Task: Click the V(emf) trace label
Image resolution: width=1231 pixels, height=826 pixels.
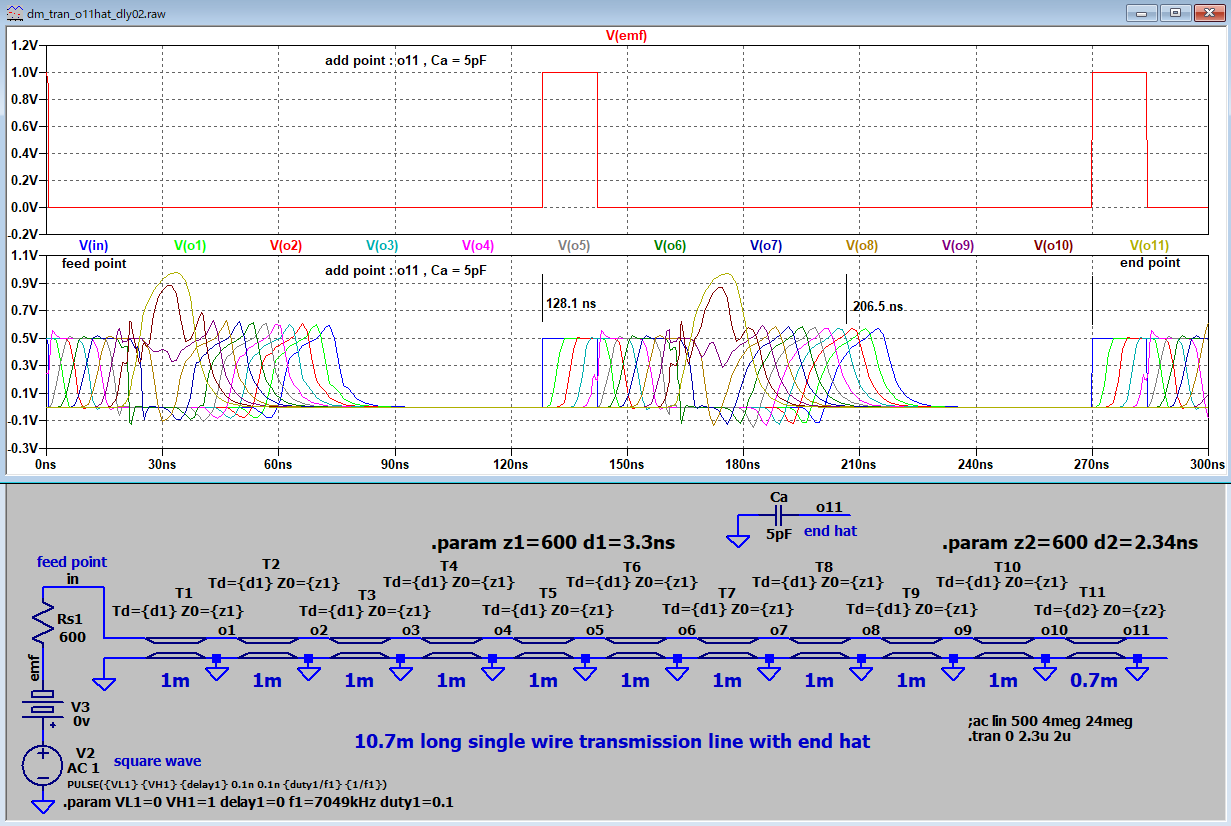Action: click(x=629, y=36)
